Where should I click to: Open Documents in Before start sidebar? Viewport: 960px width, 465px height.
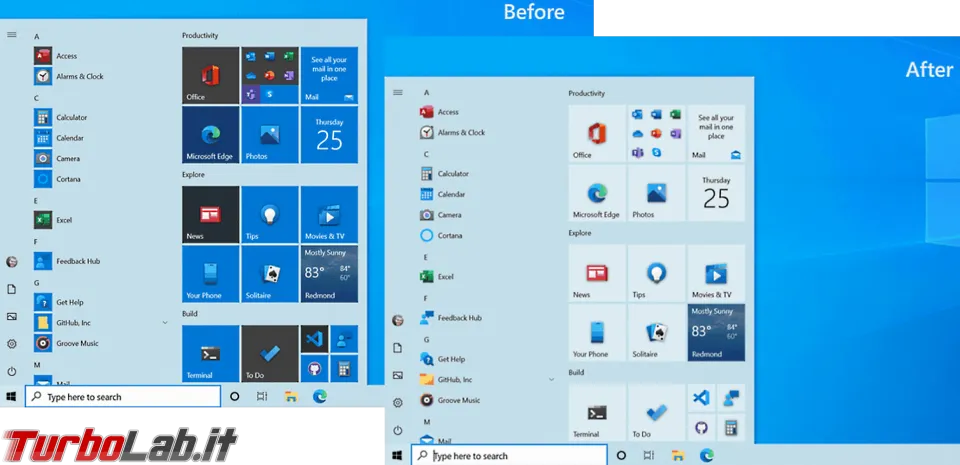click(12, 289)
